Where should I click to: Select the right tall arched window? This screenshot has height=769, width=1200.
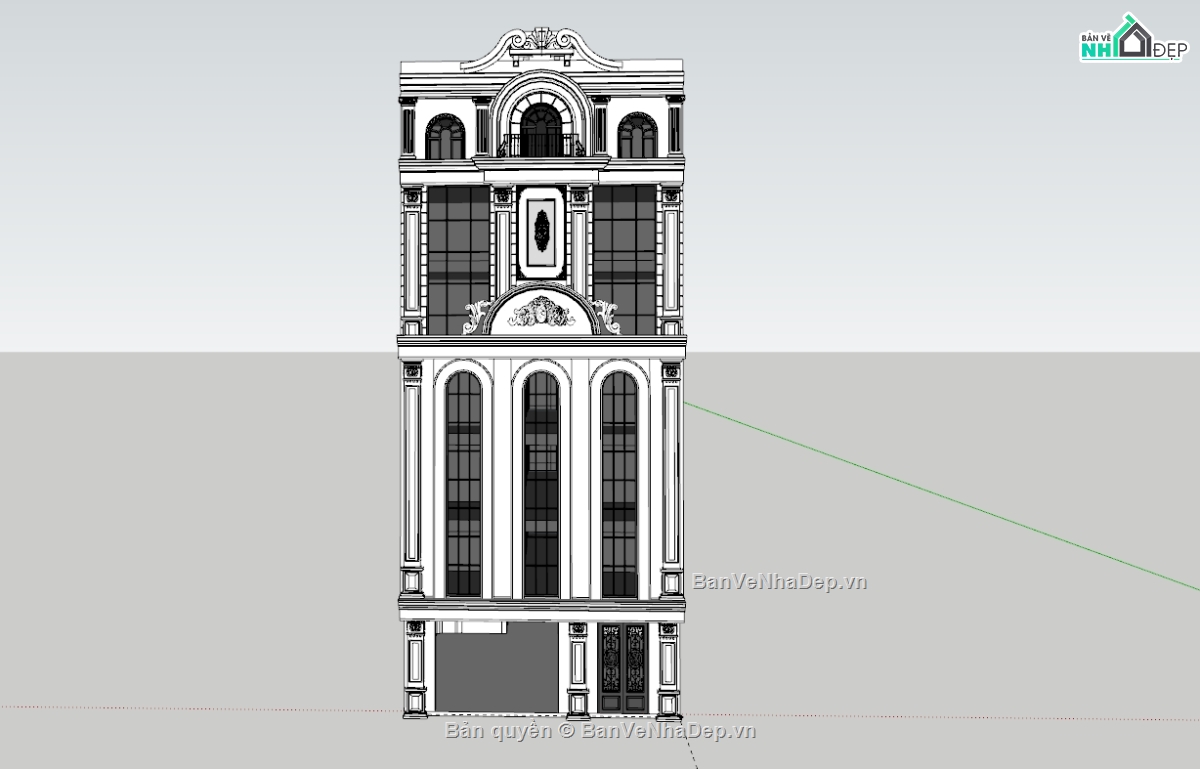619,485
